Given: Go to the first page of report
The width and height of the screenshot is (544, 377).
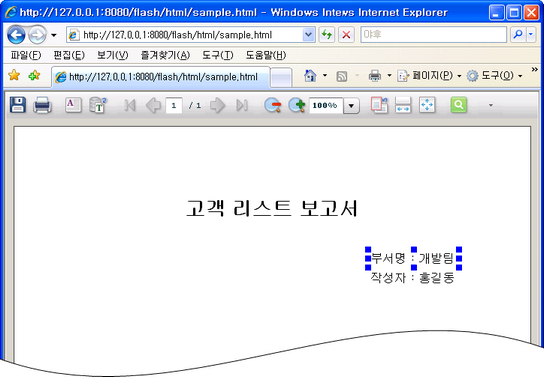Looking at the screenshot, I should 130,105.
